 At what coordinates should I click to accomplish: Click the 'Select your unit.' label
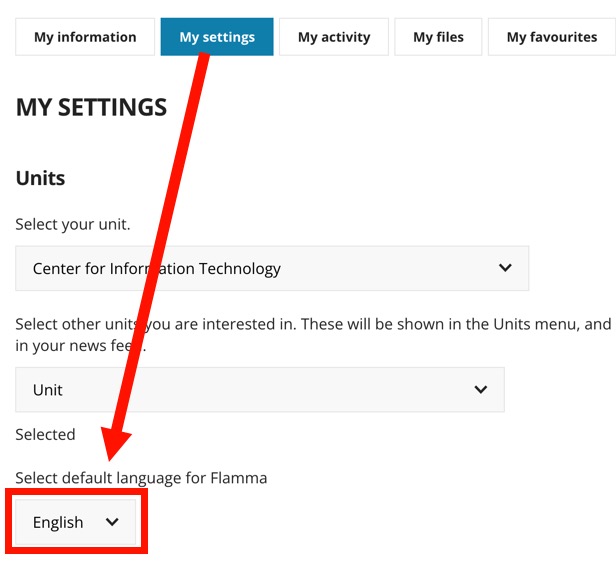pos(73,224)
